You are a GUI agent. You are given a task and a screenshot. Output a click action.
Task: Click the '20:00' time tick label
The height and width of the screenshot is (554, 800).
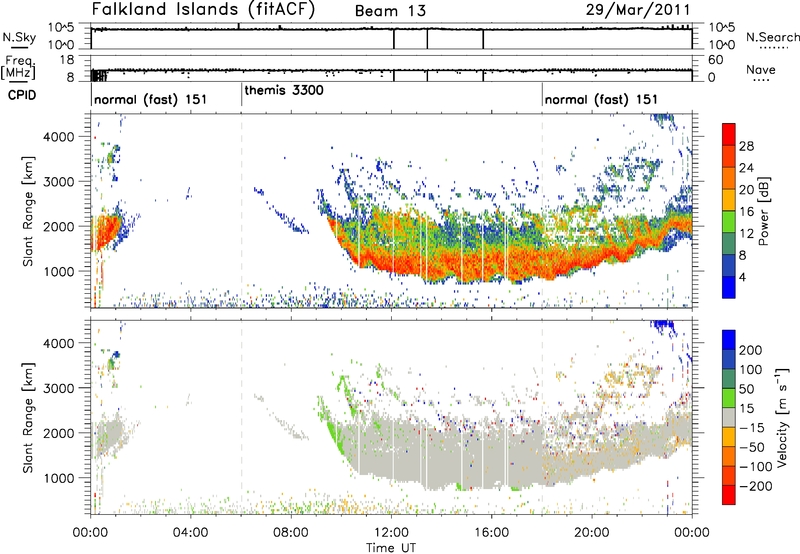click(592, 533)
